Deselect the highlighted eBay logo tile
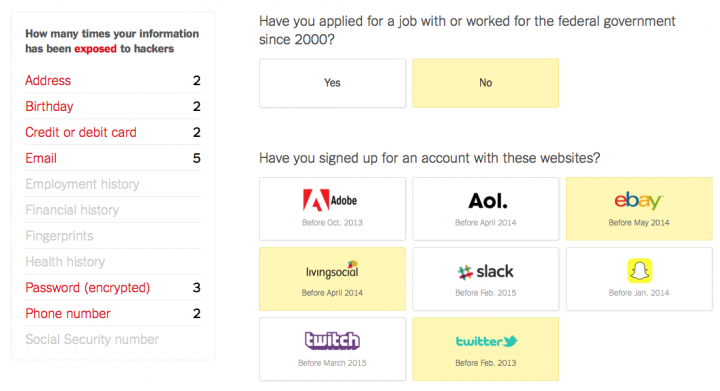Screen dimensions: 720x391 [639, 209]
